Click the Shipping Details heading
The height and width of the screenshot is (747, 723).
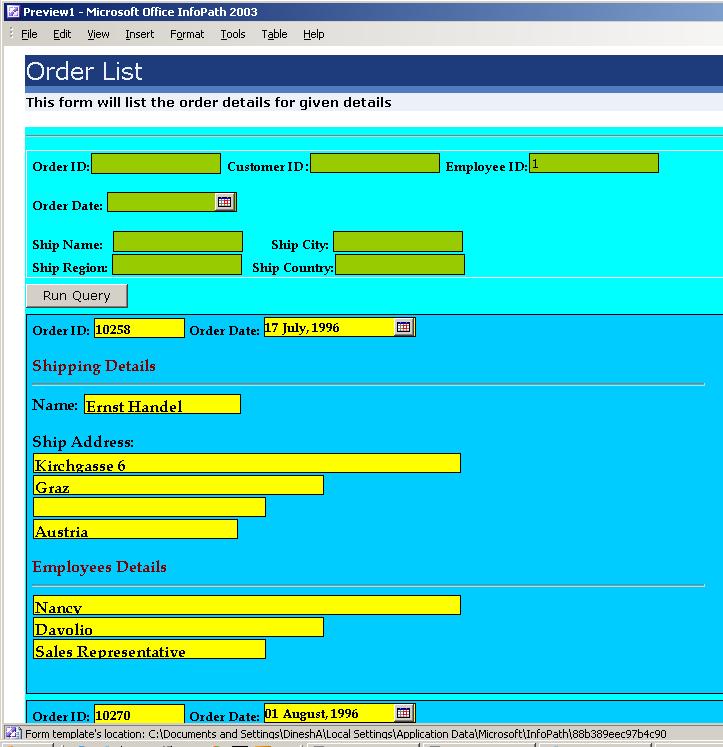(94, 366)
